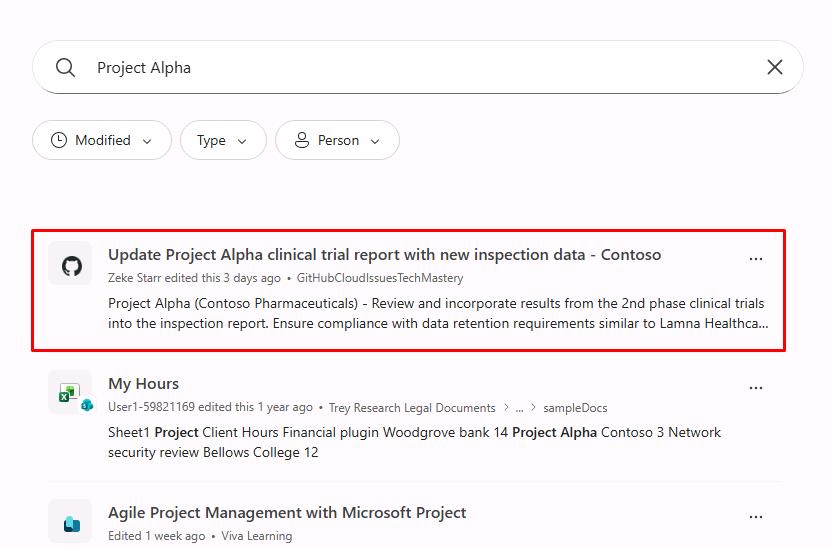832x548 pixels.
Task: Click User1-59821169 edited this 1 year ago
Action: [210, 407]
